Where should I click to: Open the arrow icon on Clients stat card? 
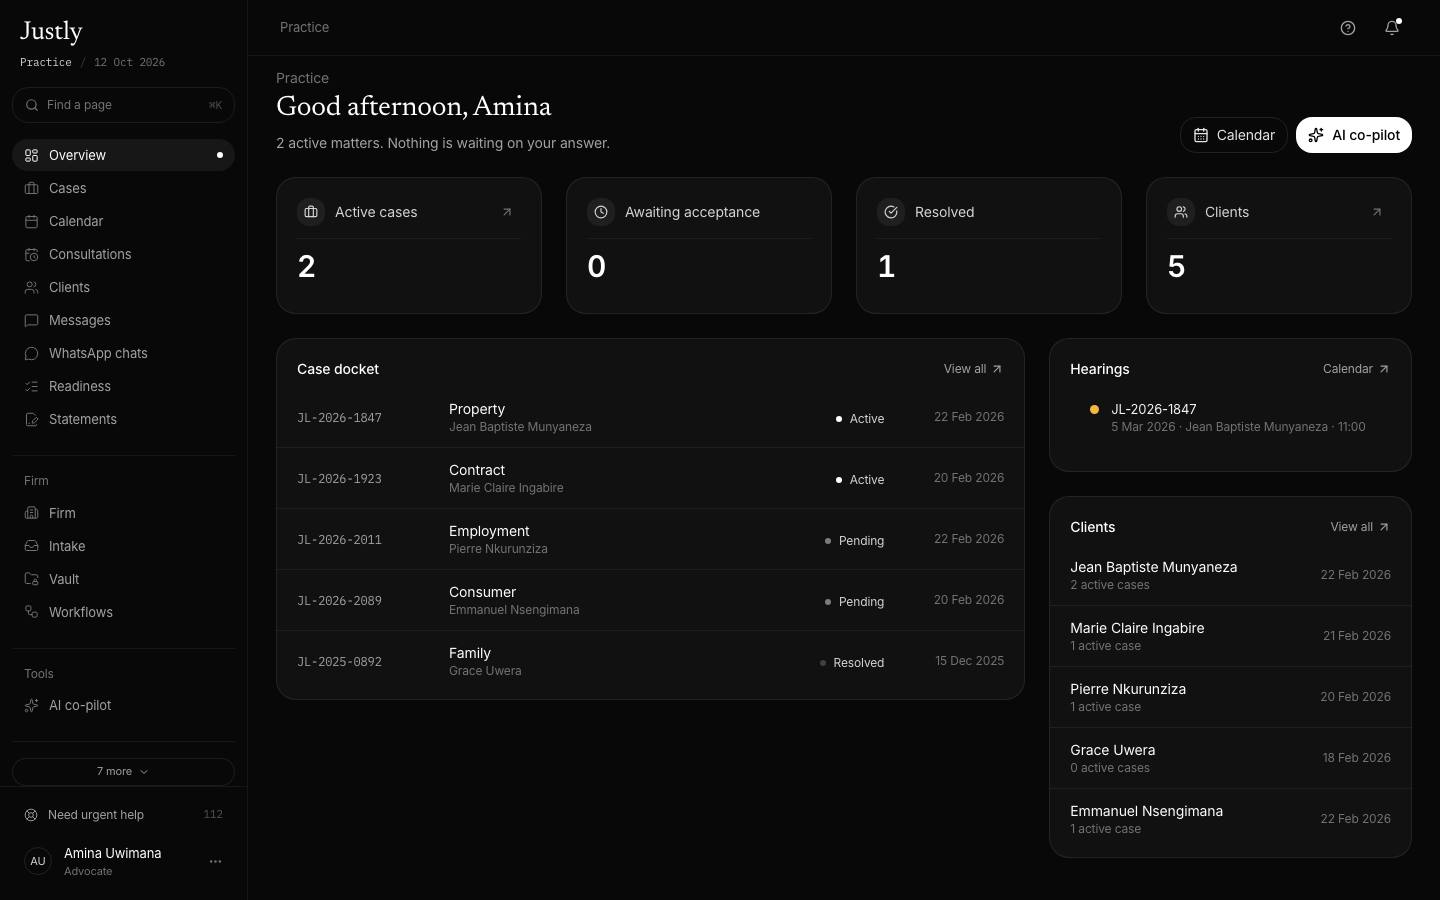[1377, 212]
